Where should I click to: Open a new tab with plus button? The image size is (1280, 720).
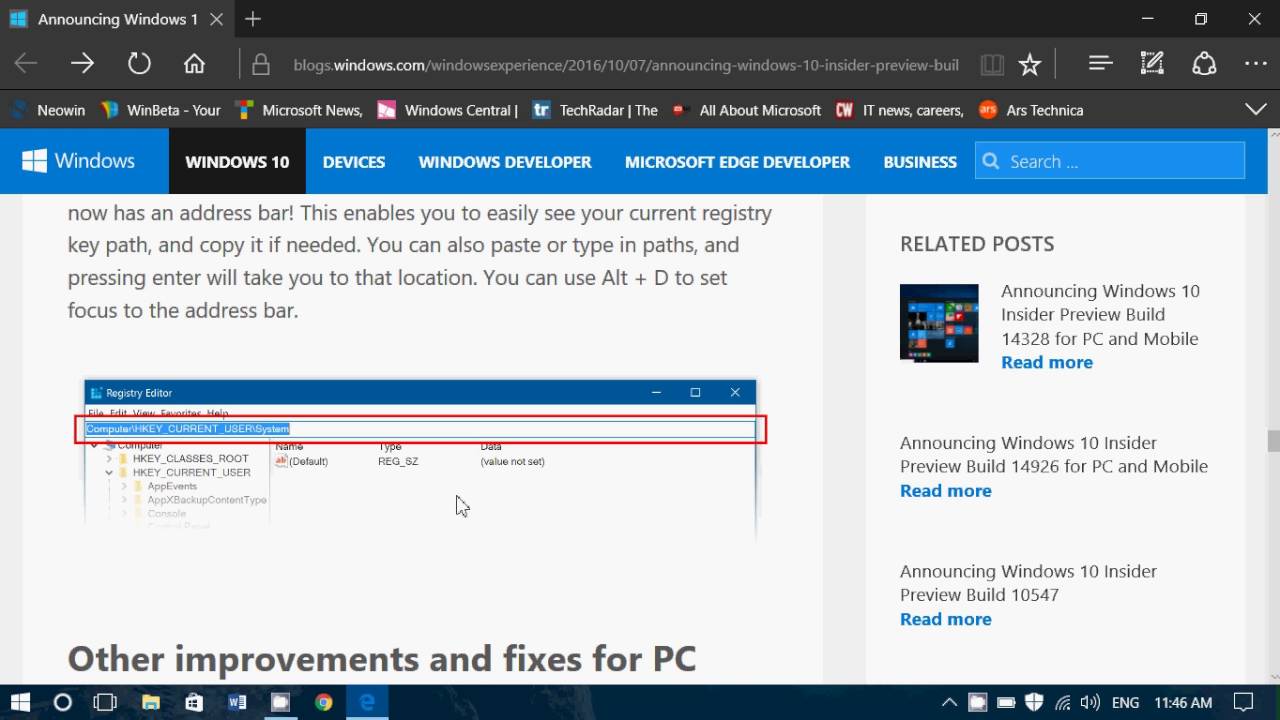pos(253,19)
